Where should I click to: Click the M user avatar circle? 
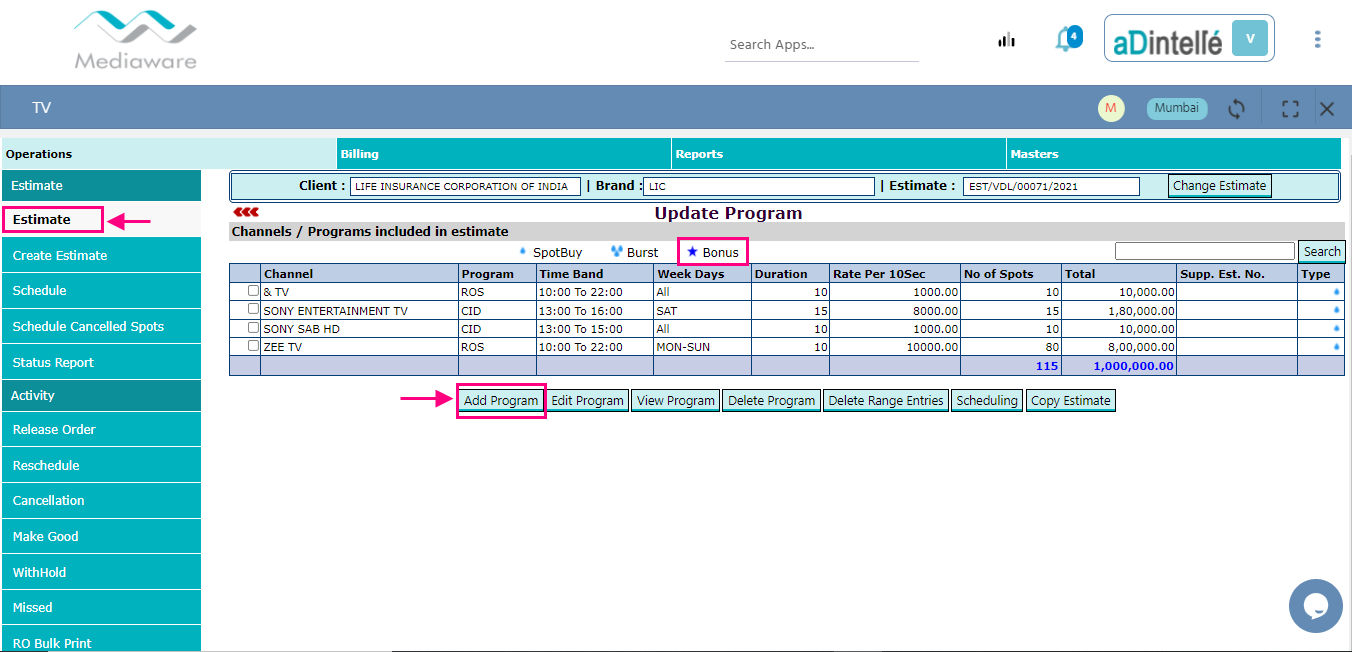pyautogui.click(x=1111, y=108)
